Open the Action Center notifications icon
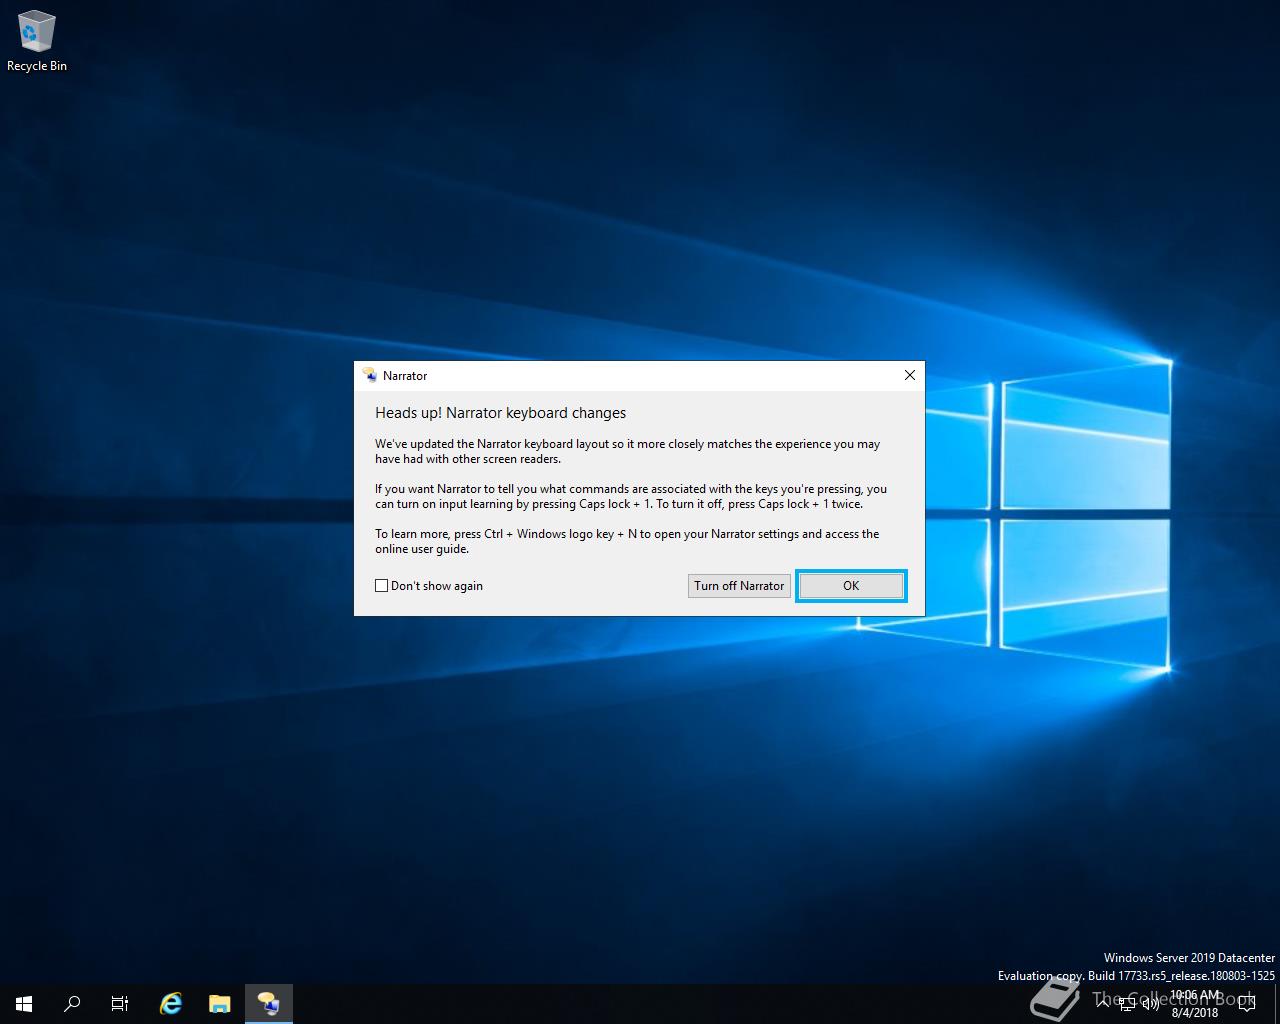 [x=1247, y=1004]
